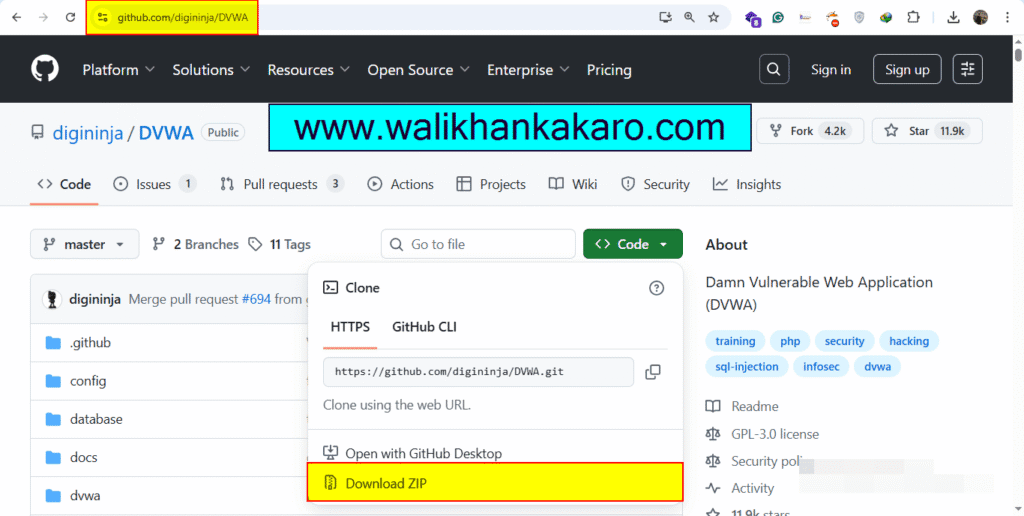Switch to the Issues tab
This screenshot has height=516, width=1024.
tap(154, 184)
